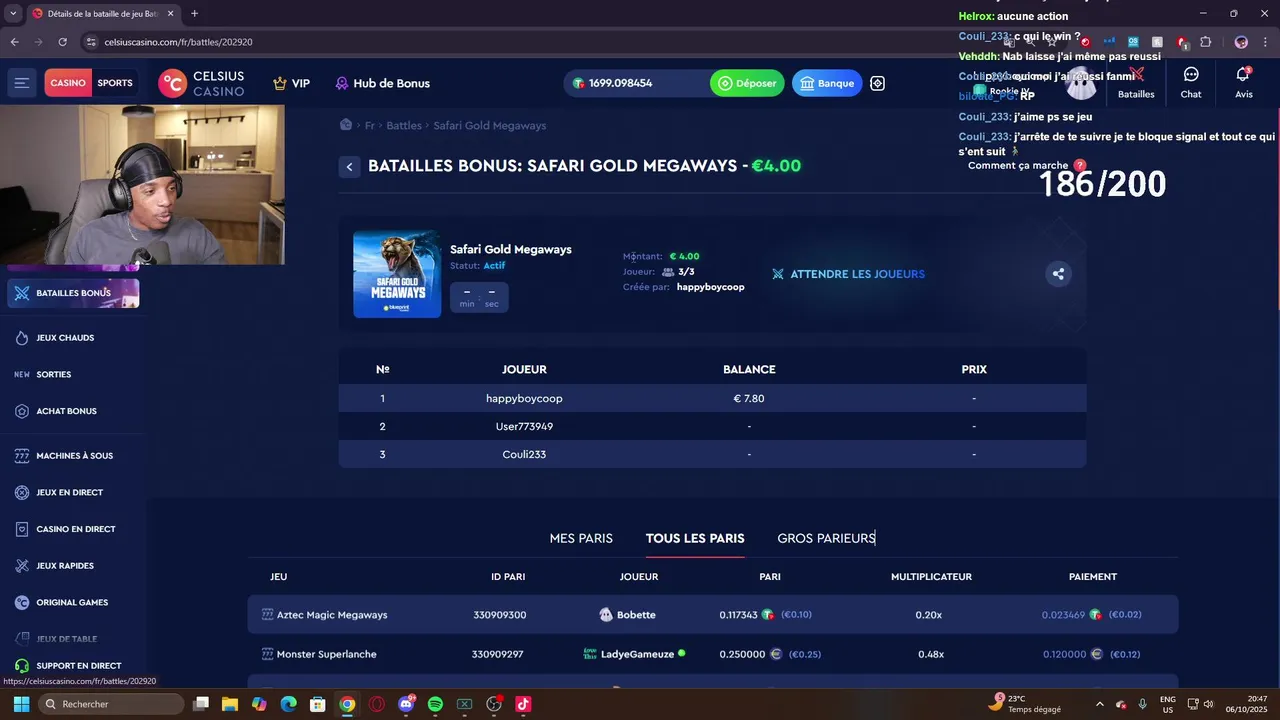Click the browser back arrow
The image size is (1280, 720).
click(x=14, y=42)
